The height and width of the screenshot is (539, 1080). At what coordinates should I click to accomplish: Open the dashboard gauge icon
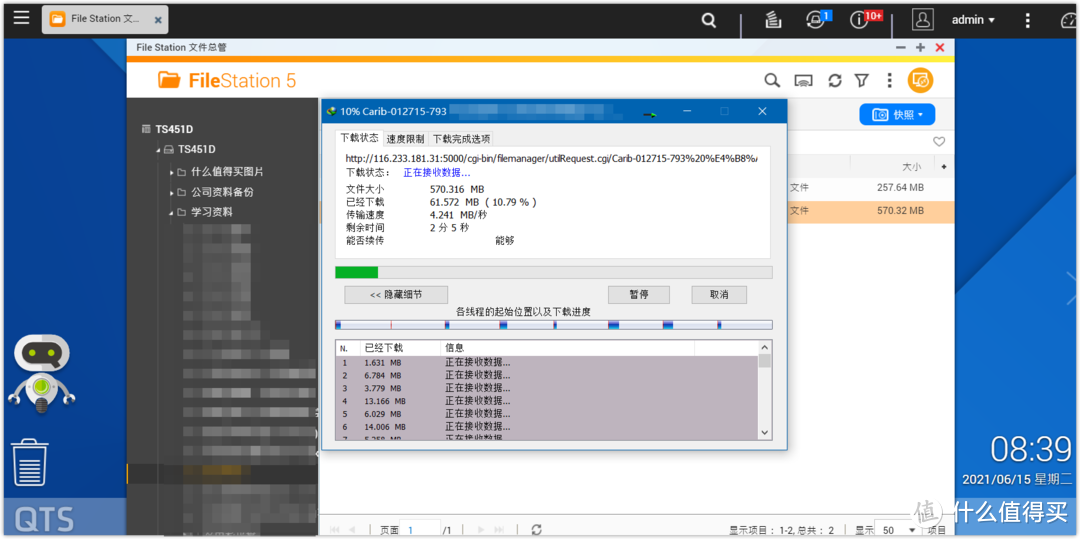pos(1069,21)
